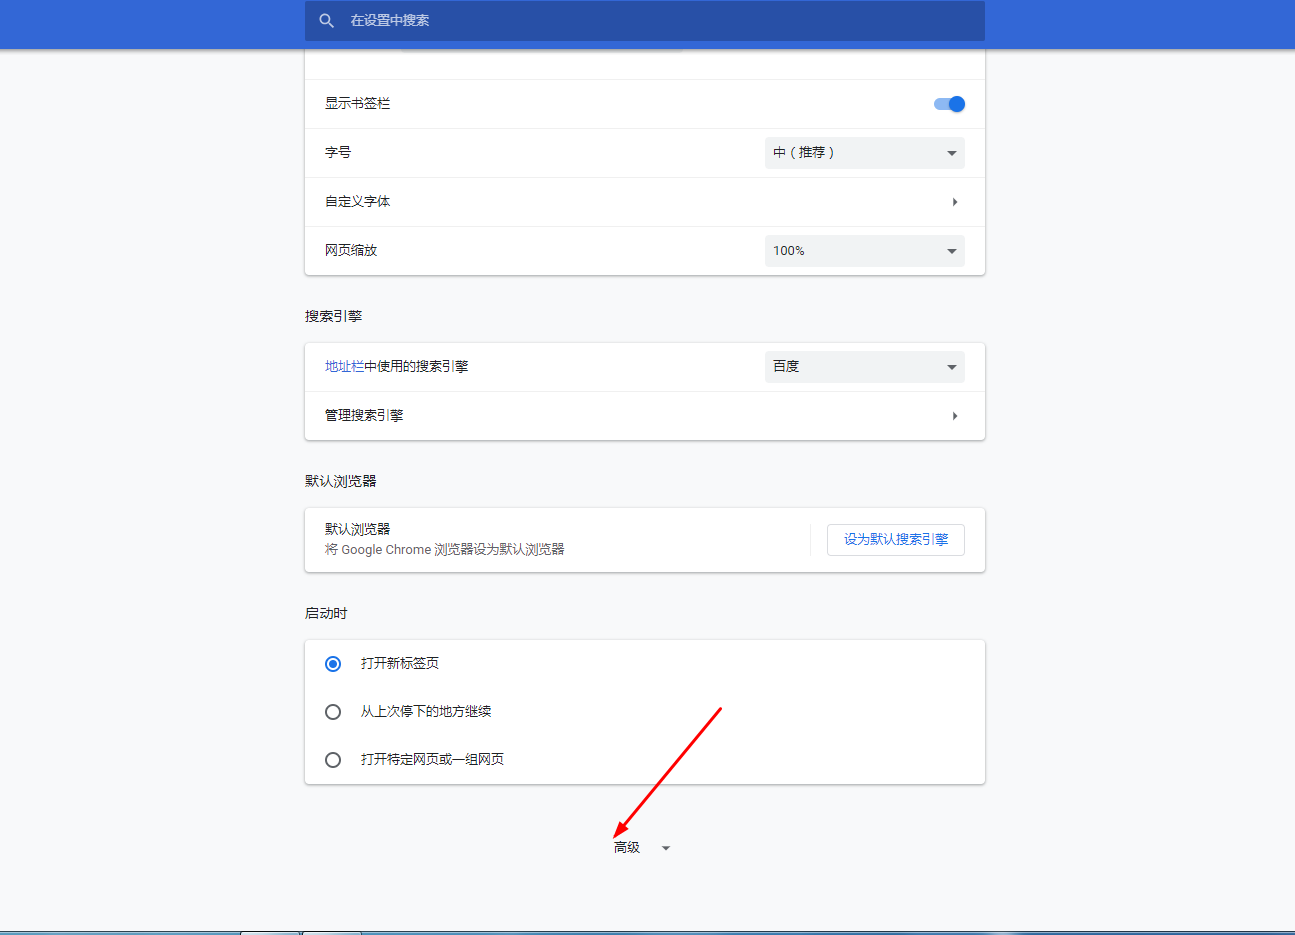Select the 打开特定网页或一组网页 radio button

click(x=333, y=760)
